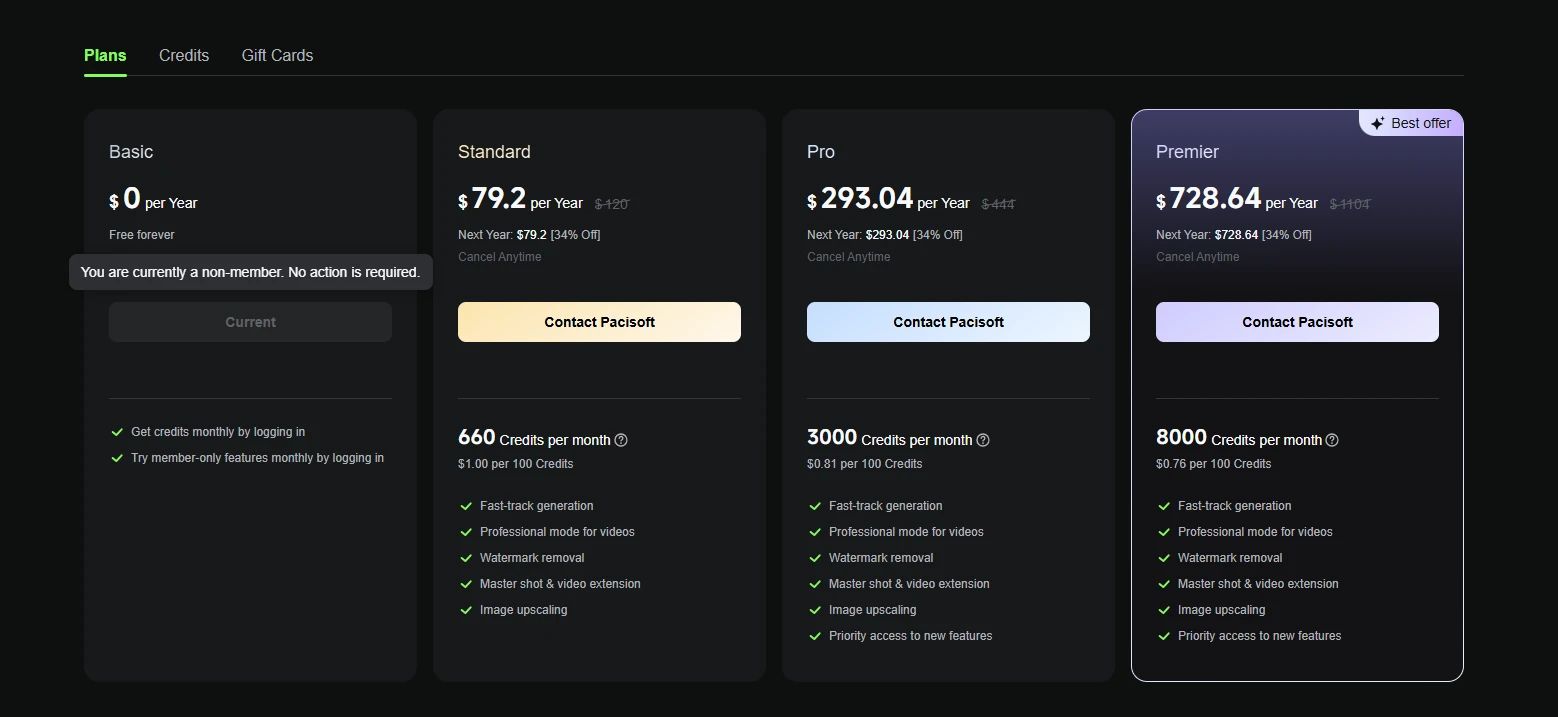The height and width of the screenshot is (717, 1558).
Task: Click checkmark beside Pro Priority access feature
Action: pyautogui.click(x=815, y=636)
